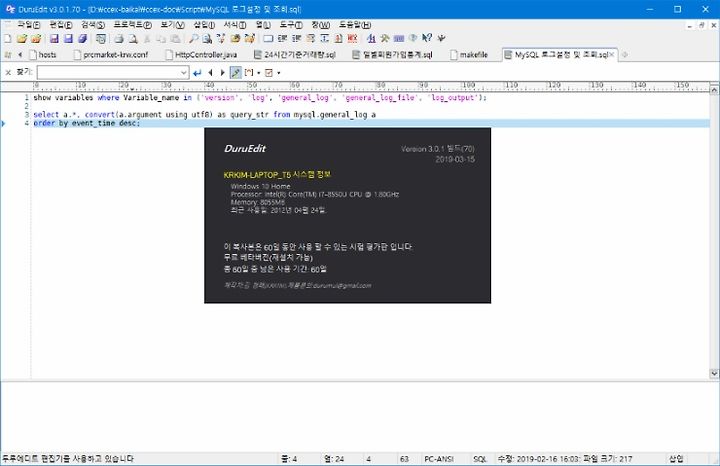Click the save all stacked-disks icon
This screenshot has width=720, height=466.
pos(82,39)
